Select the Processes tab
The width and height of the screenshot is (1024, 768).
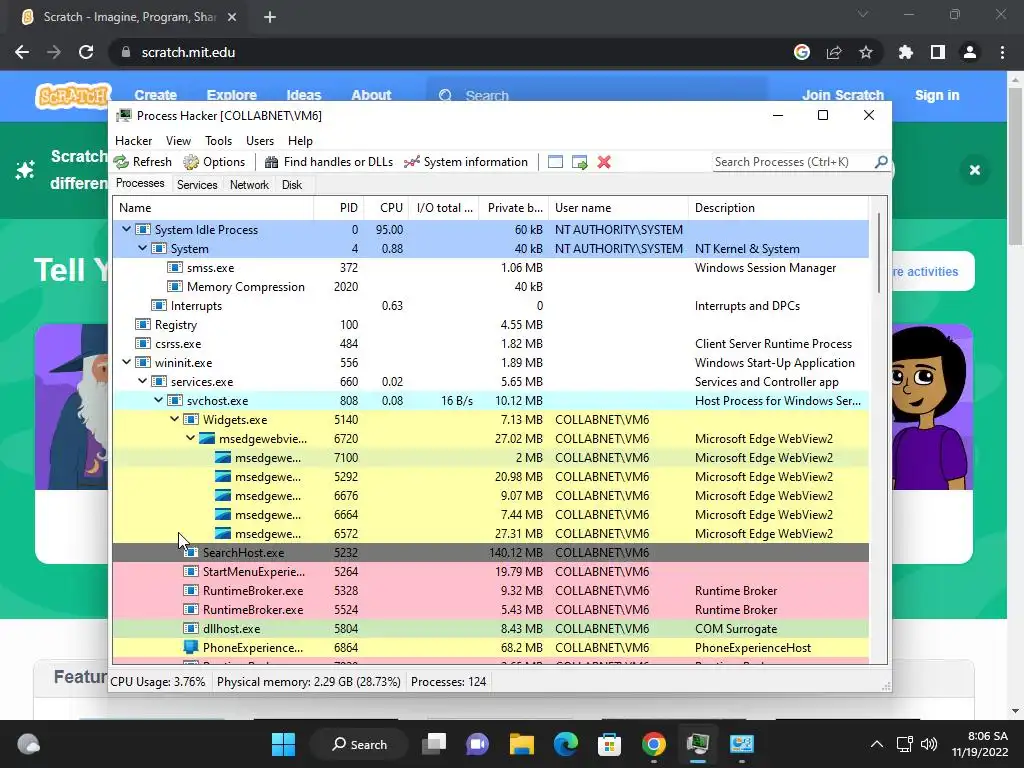(140, 184)
